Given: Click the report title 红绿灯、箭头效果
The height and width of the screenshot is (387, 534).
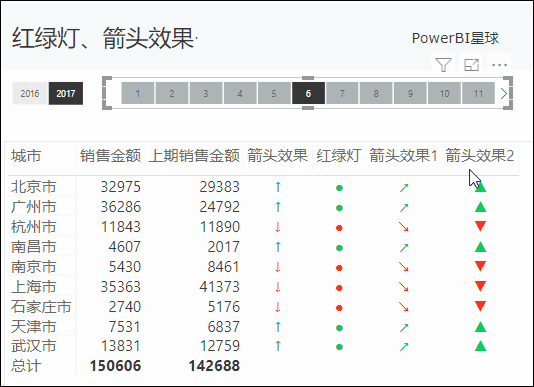Looking at the screenshot, I should point(103,38).
